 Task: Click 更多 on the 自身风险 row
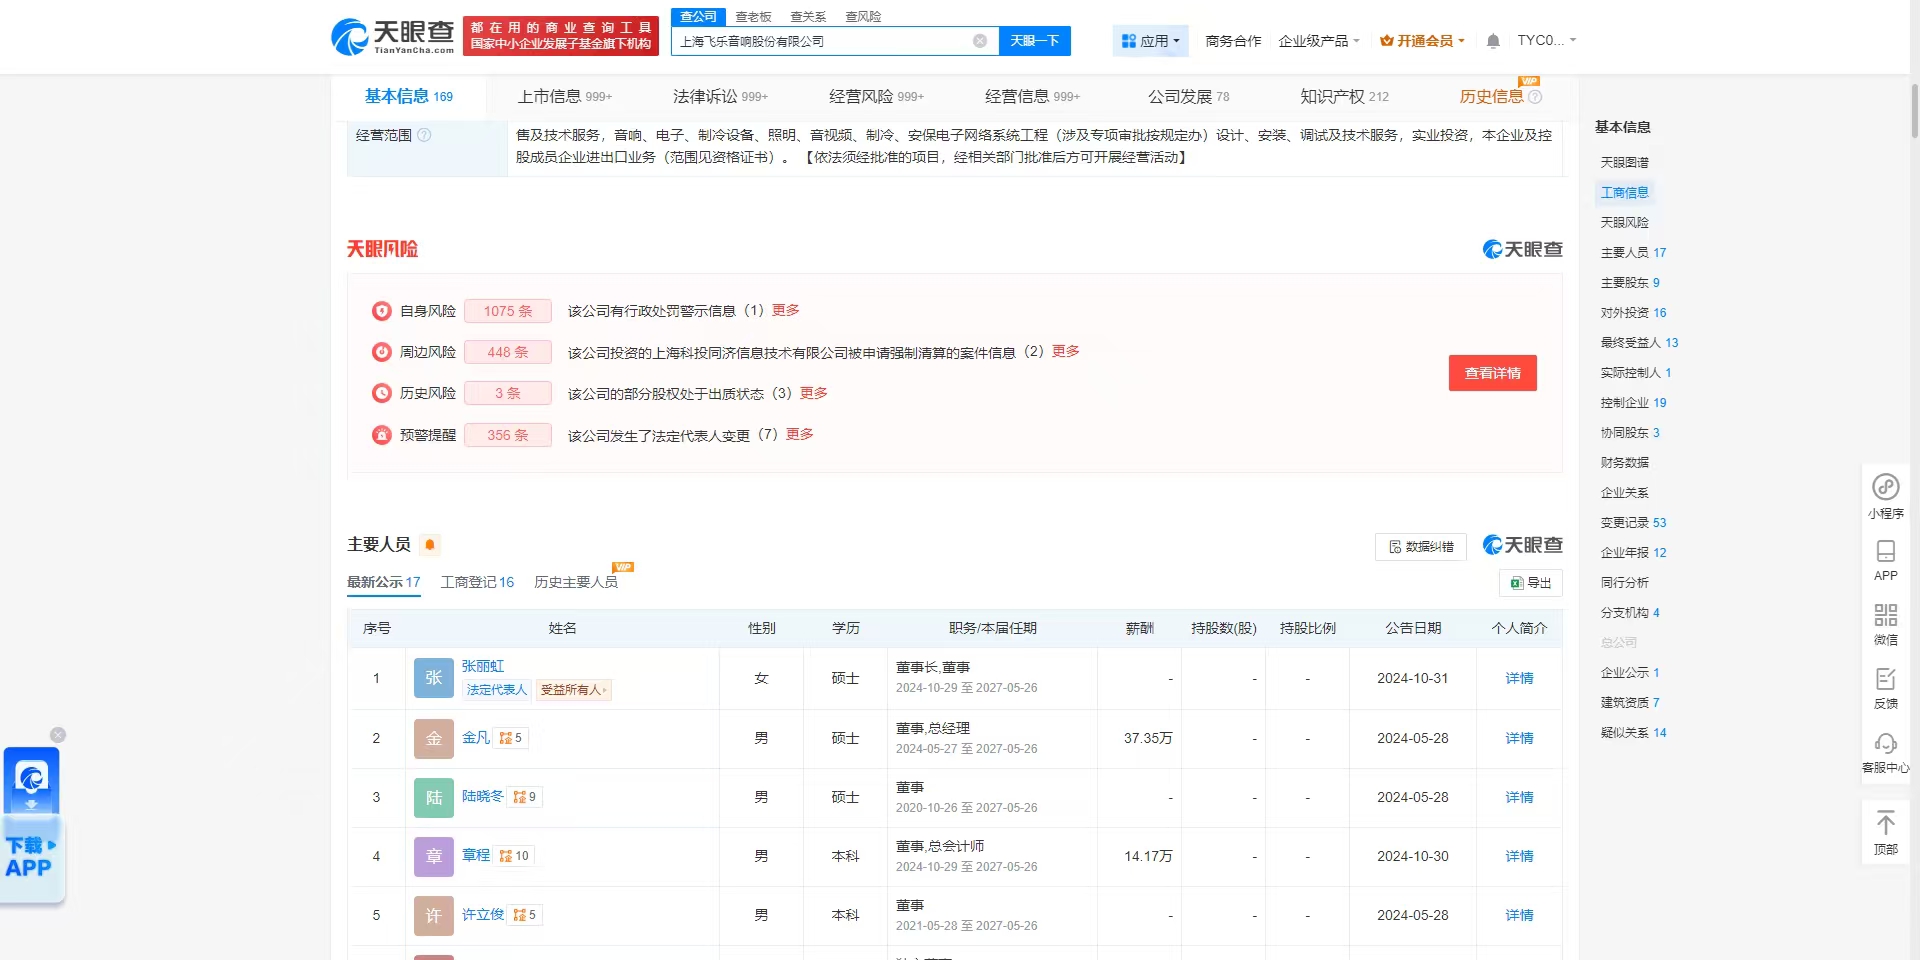(785, 310)
